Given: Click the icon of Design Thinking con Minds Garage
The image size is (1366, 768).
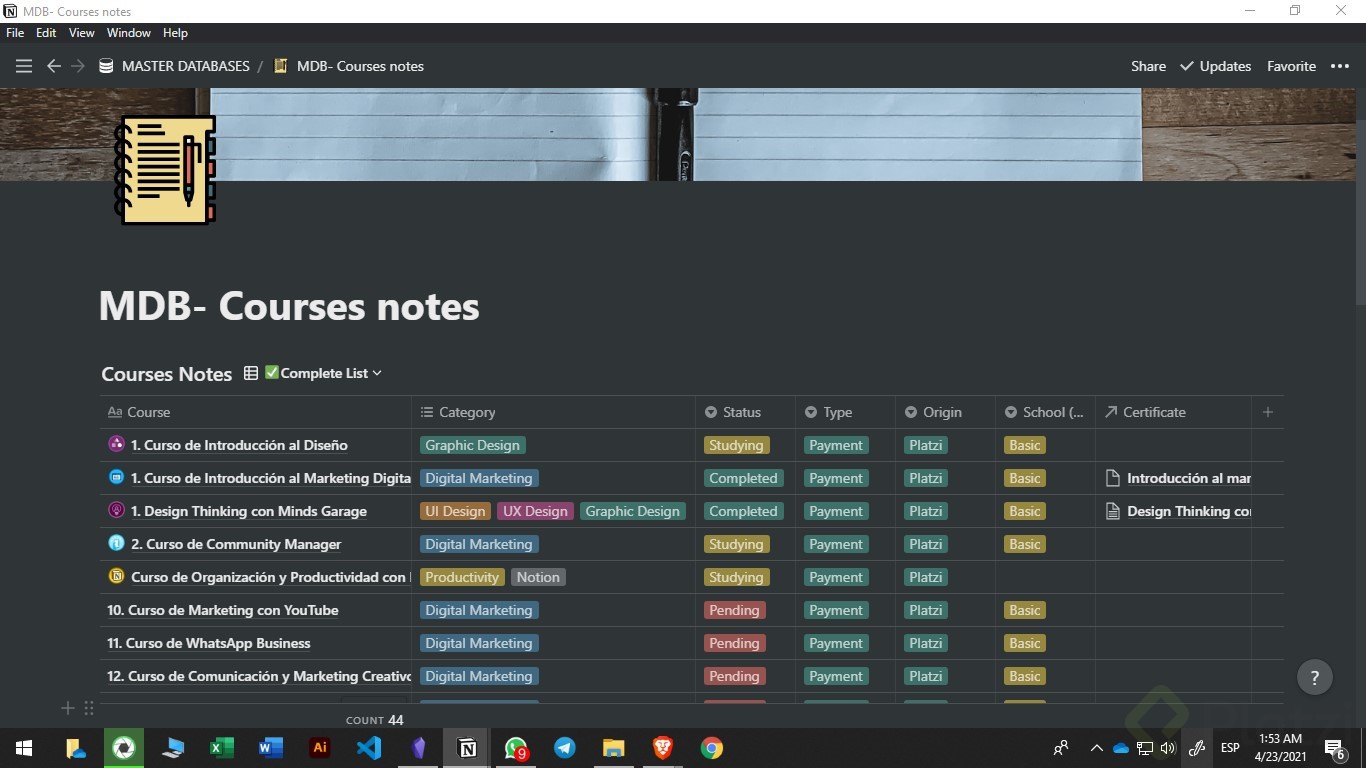Looking at the screenshot, I should (x=116, y=510).
